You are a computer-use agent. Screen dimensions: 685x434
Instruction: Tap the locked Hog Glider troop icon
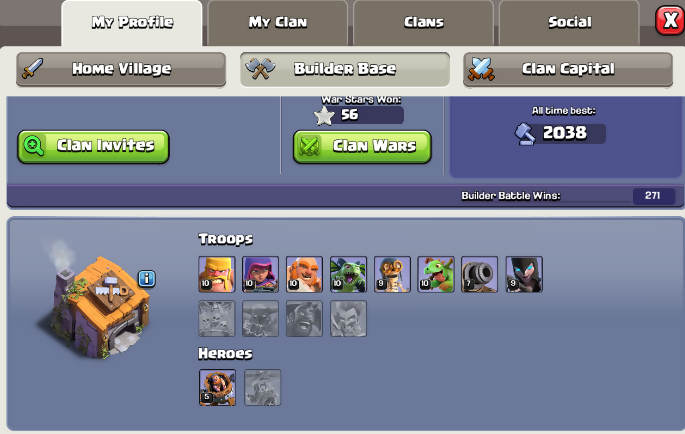pyautogui.click(x=304, y=318)
